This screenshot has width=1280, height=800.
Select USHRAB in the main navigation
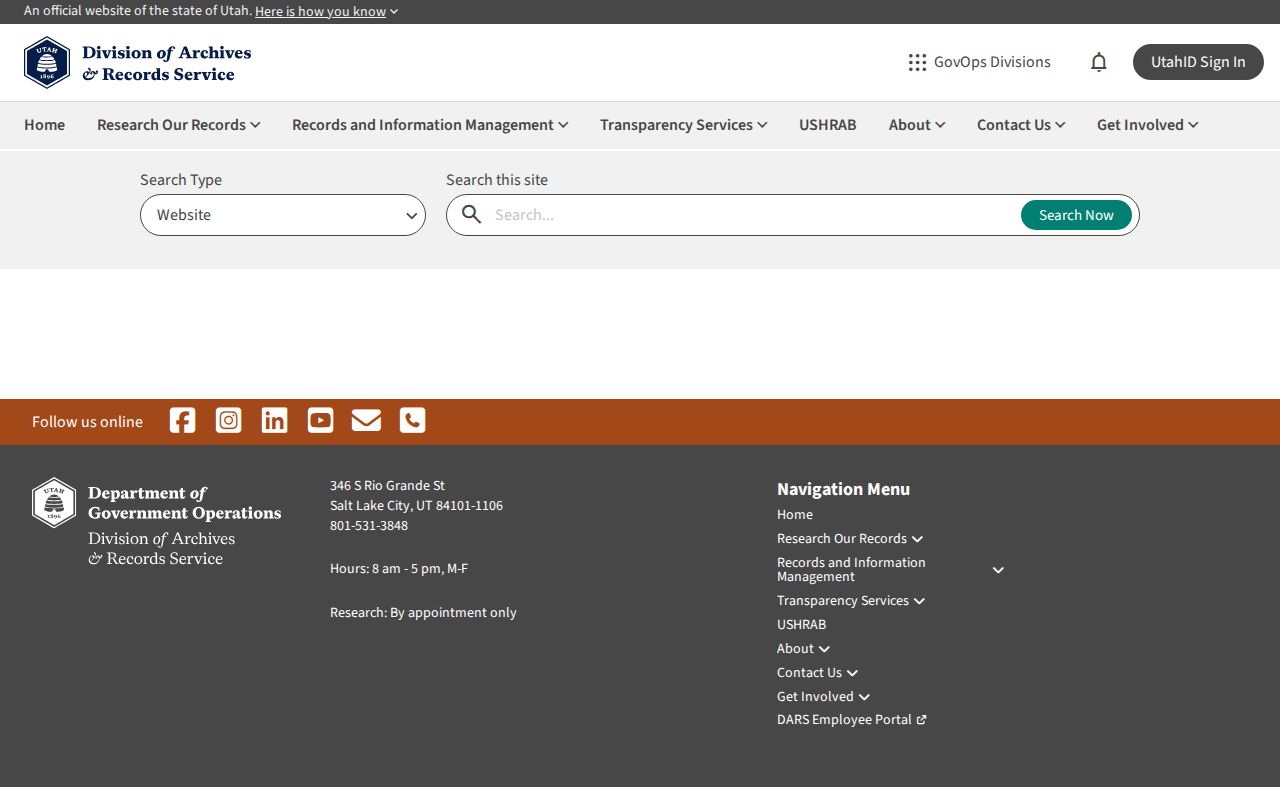click(828, 125)
